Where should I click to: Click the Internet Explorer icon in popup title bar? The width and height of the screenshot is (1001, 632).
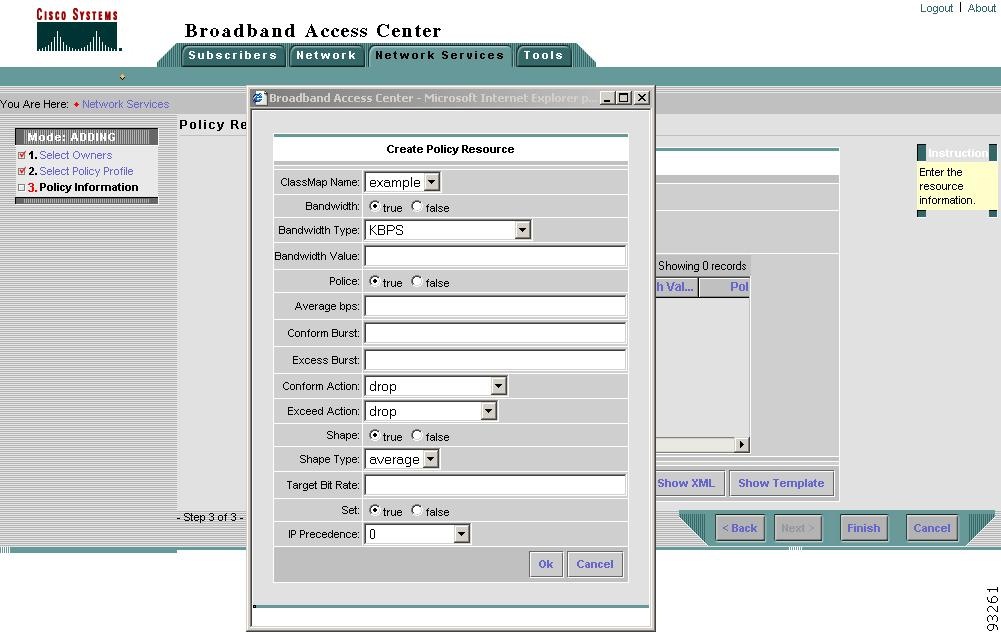click(x=259, y=98)
